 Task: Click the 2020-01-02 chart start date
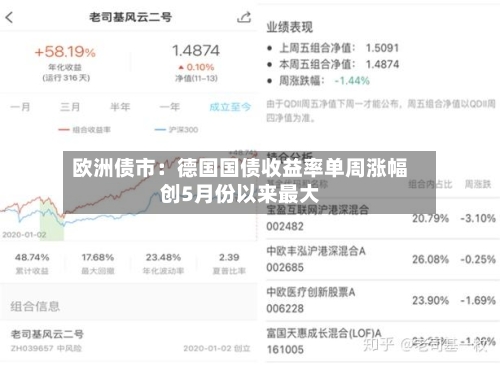pos(24,235)
